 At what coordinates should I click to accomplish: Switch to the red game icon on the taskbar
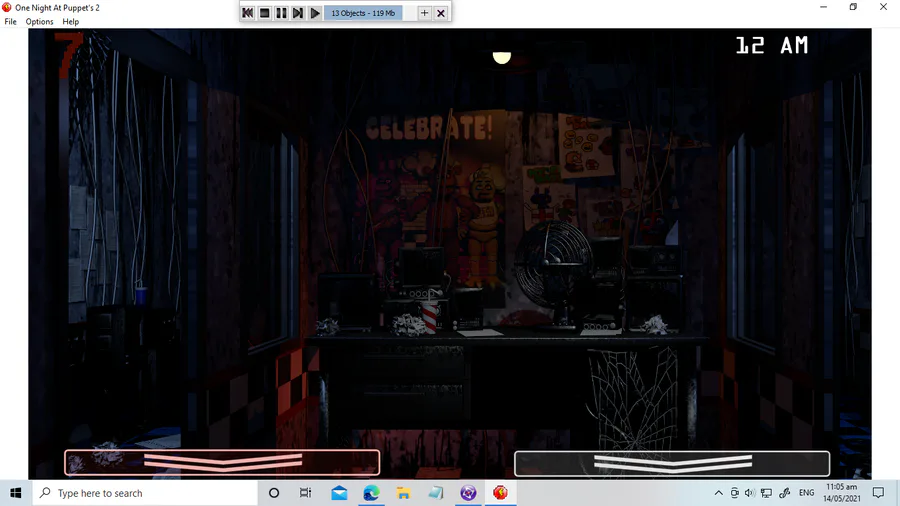501,493
